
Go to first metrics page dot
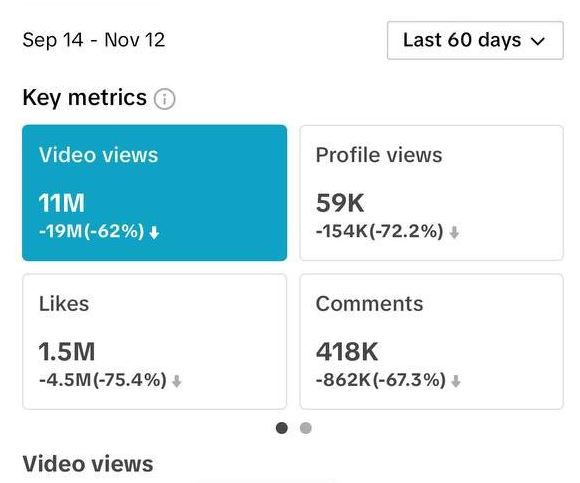pos(282,428)
